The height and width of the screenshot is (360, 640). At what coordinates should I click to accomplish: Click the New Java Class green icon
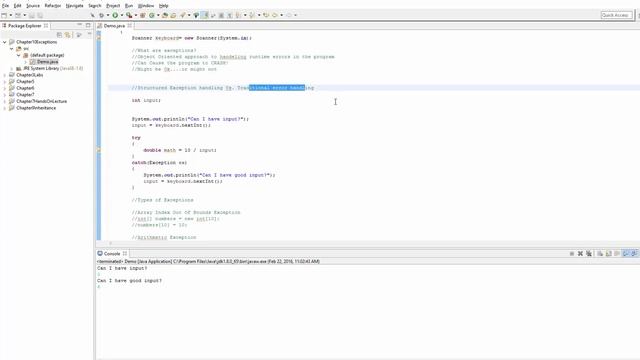[151, 15]
